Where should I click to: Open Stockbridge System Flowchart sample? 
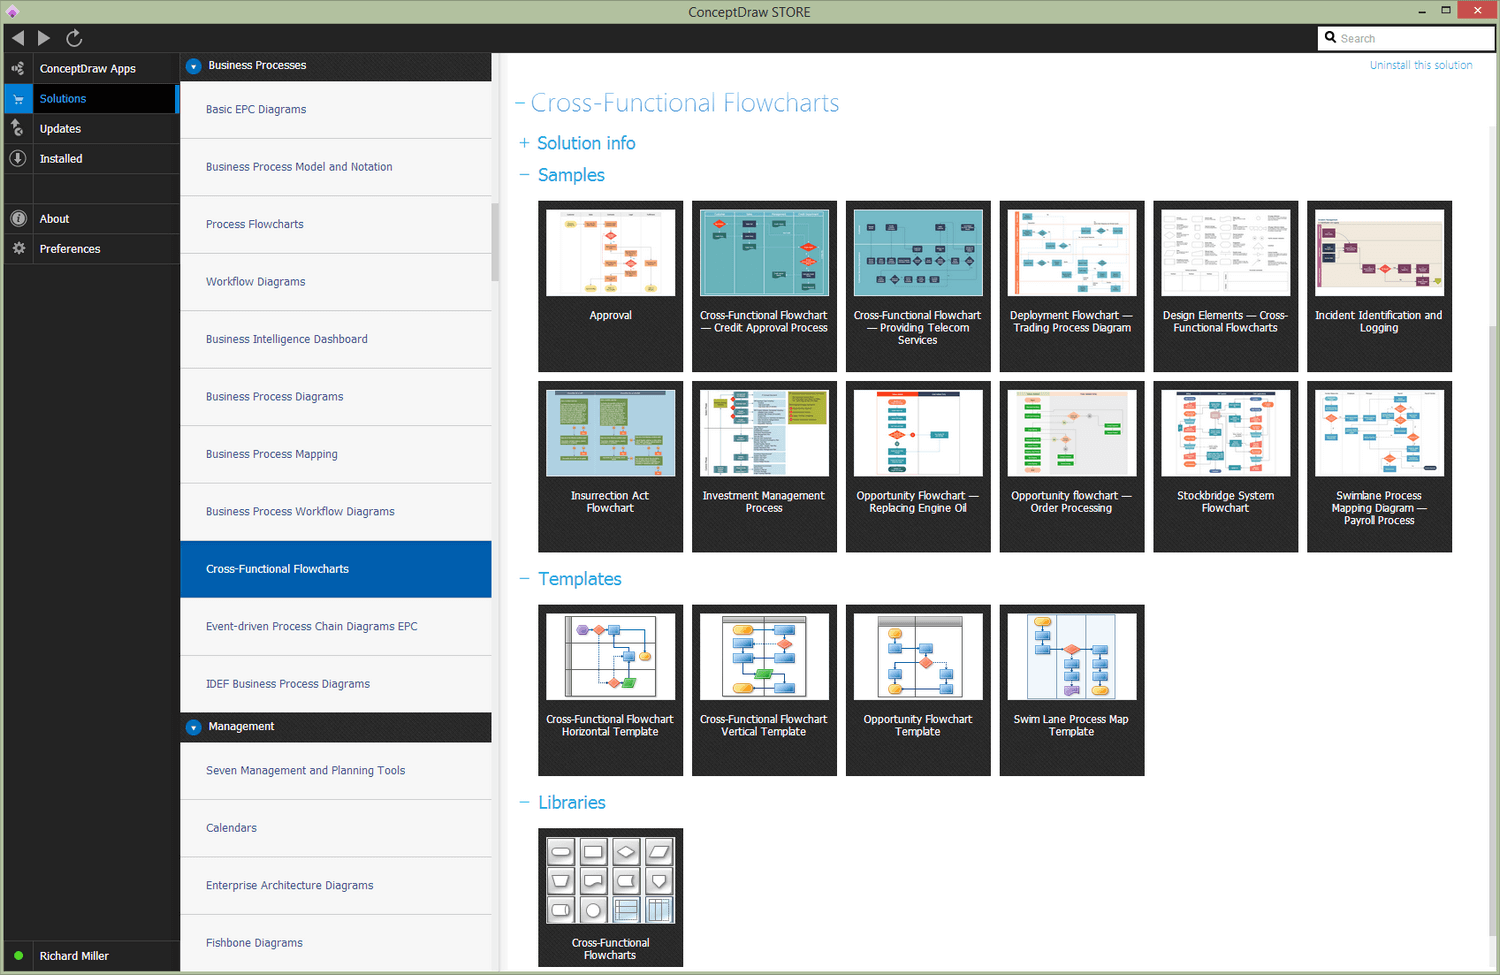(x=1226, y=466)
